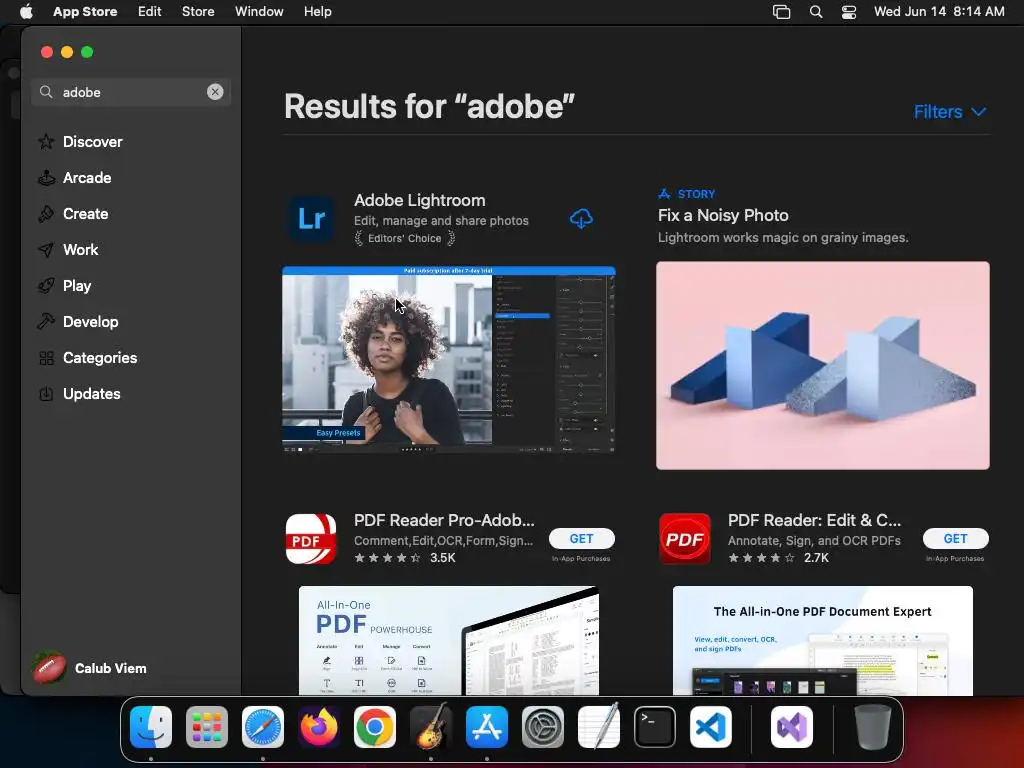Viewport: 1024px width, 768px height.
Task: Click the search magnifier icon in sidebar
Action: tap(46, 92)
